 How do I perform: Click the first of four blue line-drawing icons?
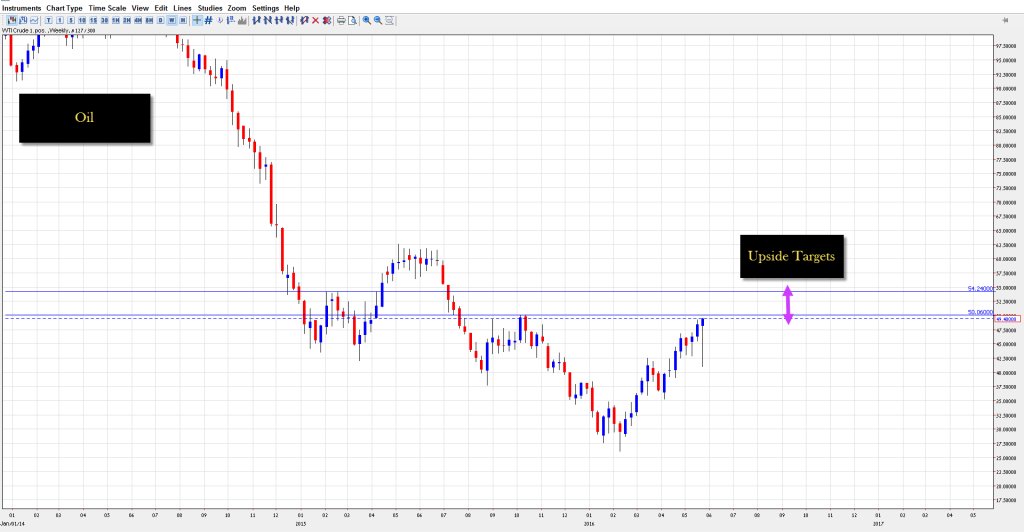pyautogui.click(x=257, y=20)
